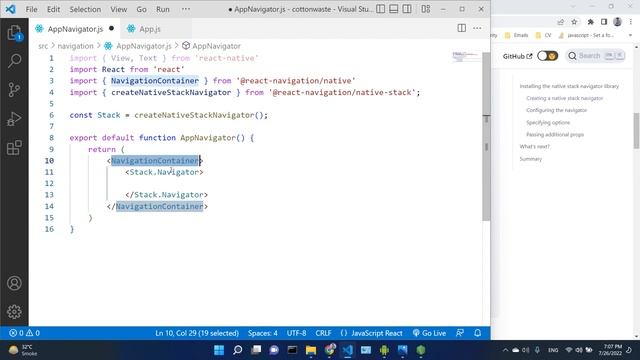Expand the navigation breadcrumb segment
Viewport: 640px width, 360px height.
pos(76,46)
